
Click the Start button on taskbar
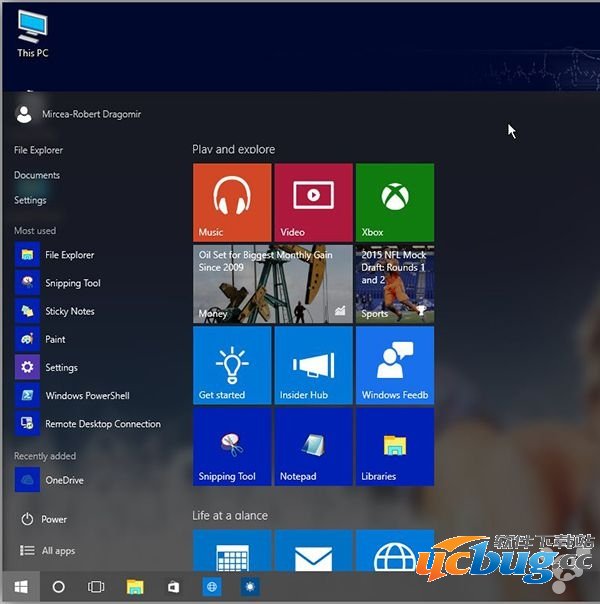point(21,587)
